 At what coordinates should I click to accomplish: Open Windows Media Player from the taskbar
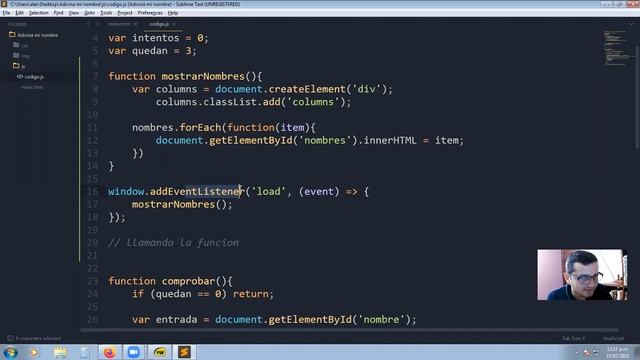click(35, 352)
